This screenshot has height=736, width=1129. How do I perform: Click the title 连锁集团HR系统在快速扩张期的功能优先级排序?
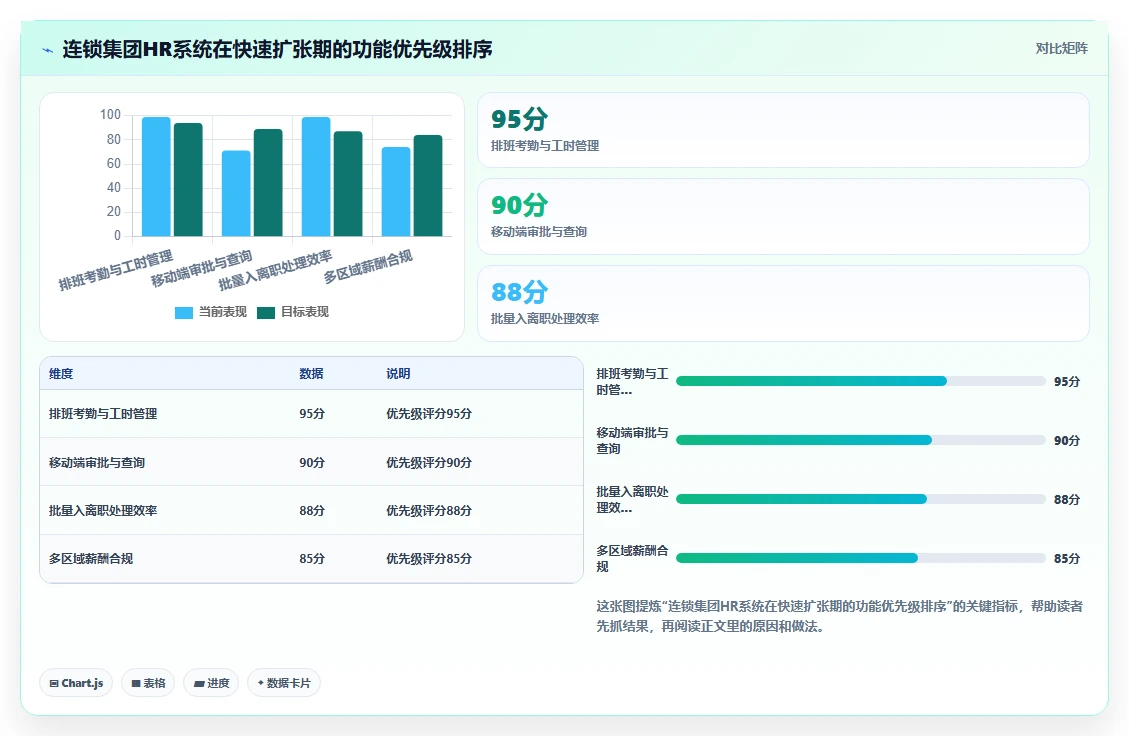point(277,50)
